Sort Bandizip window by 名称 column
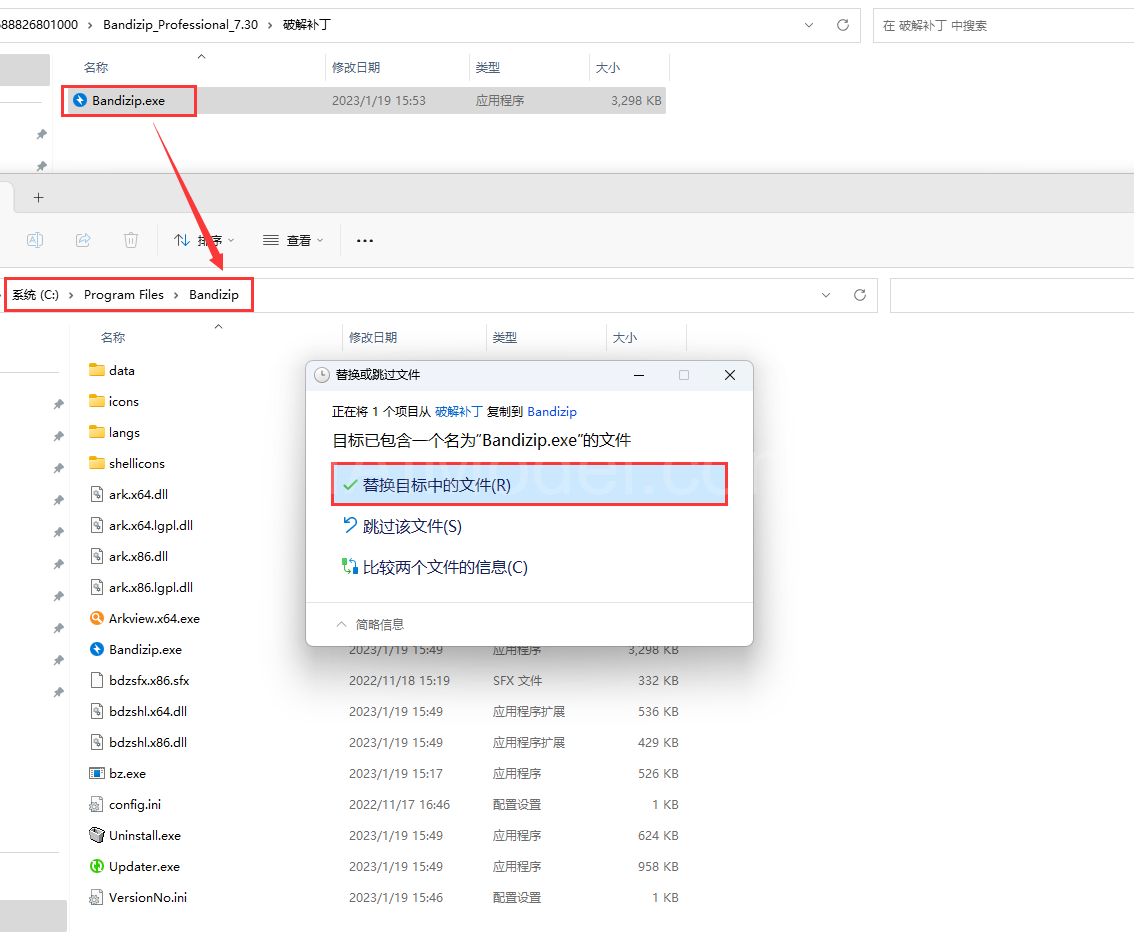 tap(113, 338)
